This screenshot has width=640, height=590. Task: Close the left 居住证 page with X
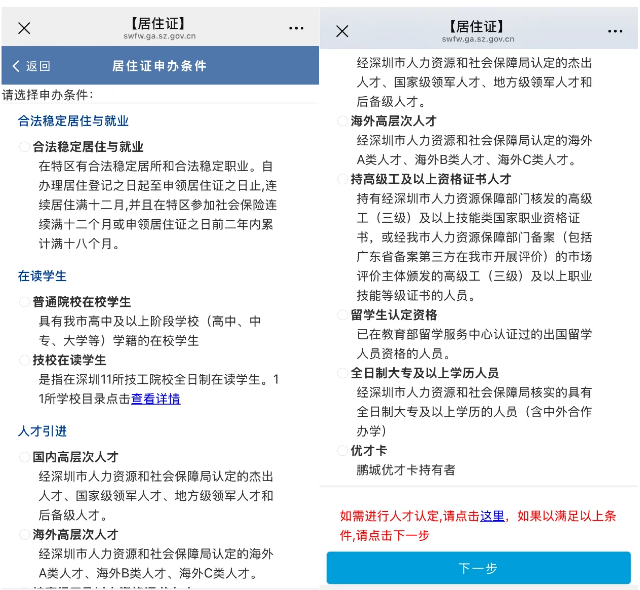24,28
